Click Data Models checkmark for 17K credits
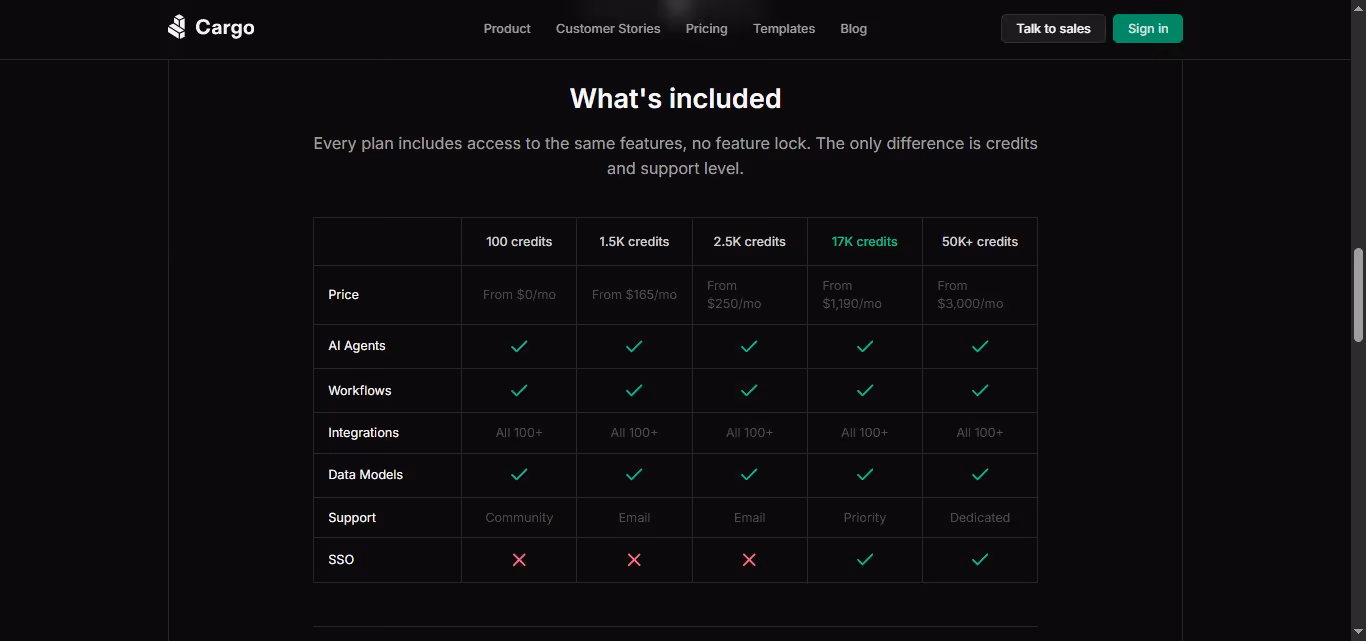Screen dimensions: 1366x641 click(865, 475)
